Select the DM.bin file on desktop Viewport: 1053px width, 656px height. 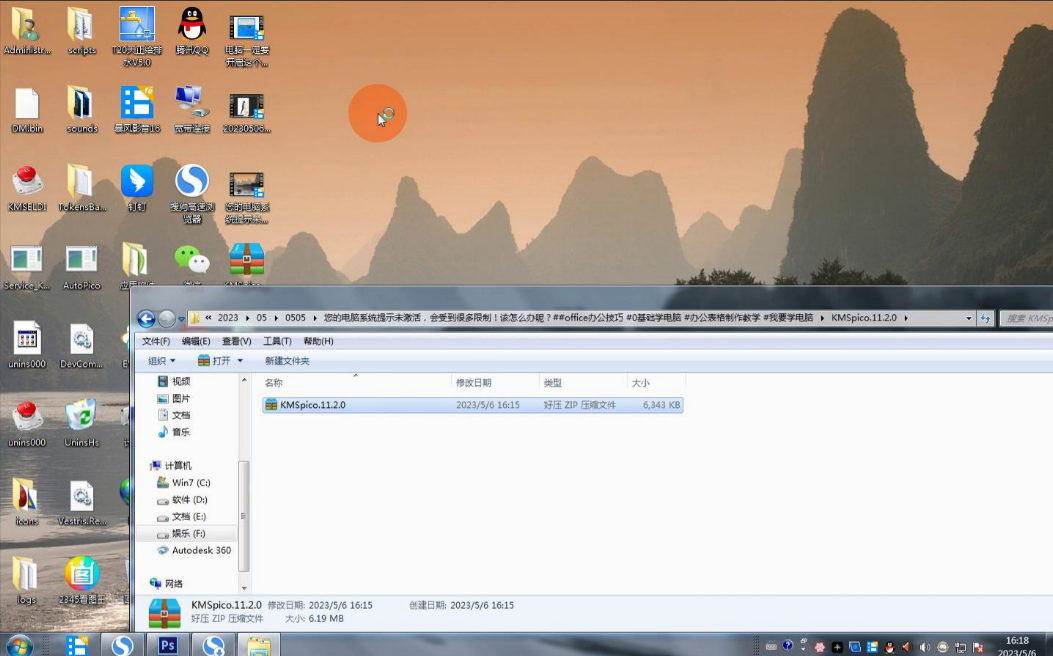point(27,110)
